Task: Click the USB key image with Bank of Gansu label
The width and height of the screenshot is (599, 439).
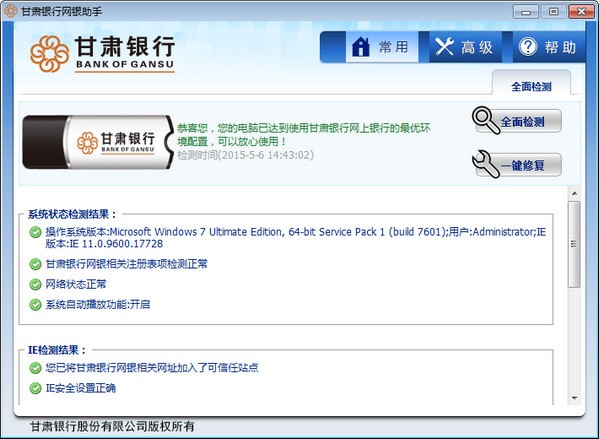Action: click(98, 142)
